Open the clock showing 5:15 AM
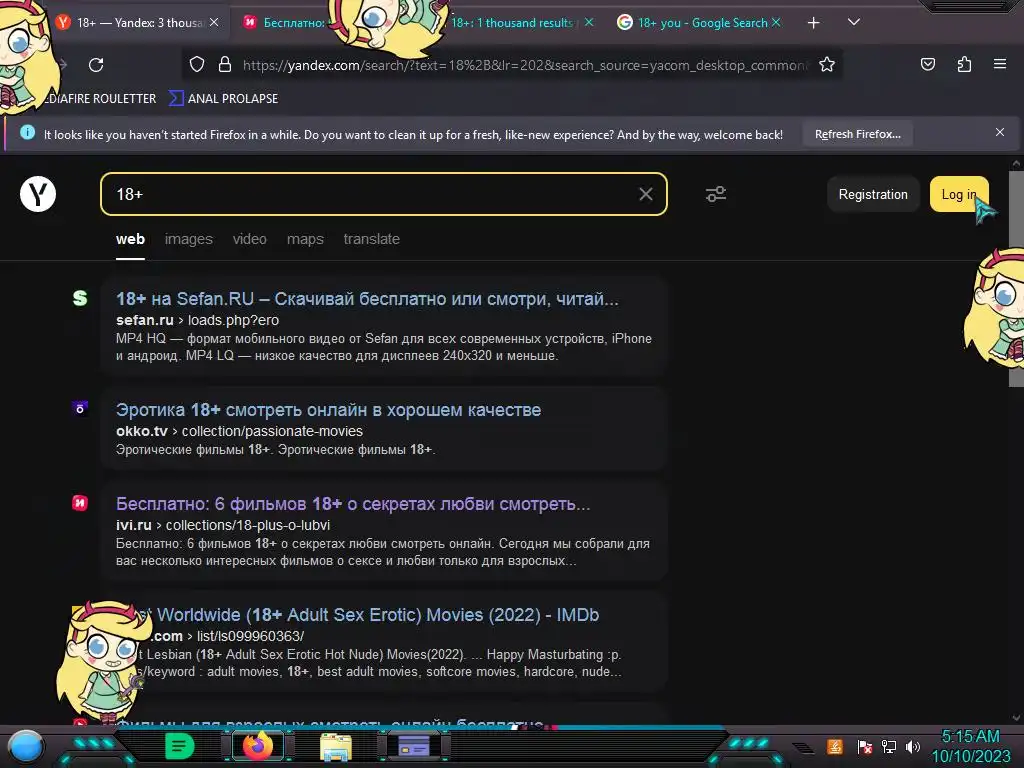Image resolution: width=1024 pixels, height=768 pixels. (x=970, y=746)
